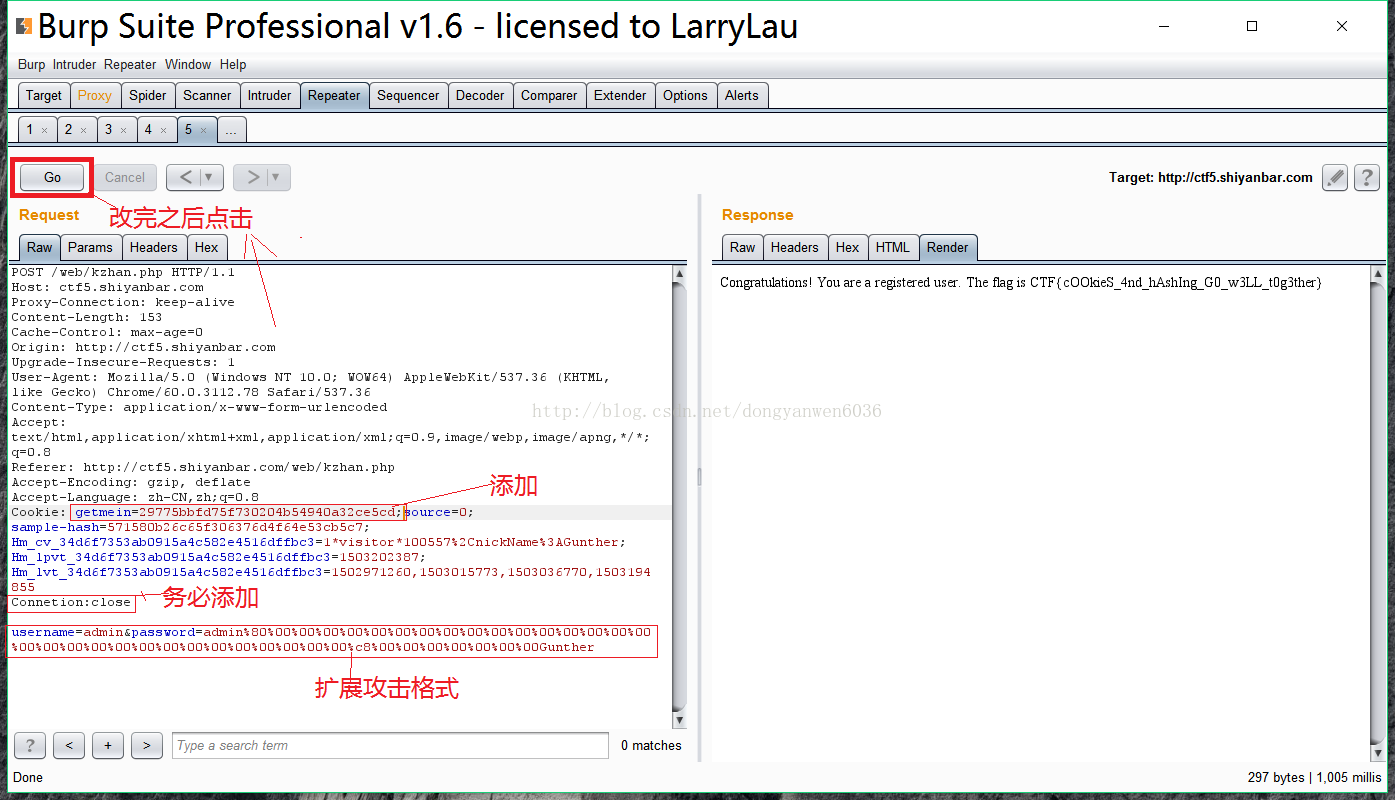Click the 'Content-Length: 153' line
The width and height of the screenshot is (1395, 800).
pos(87,317)
